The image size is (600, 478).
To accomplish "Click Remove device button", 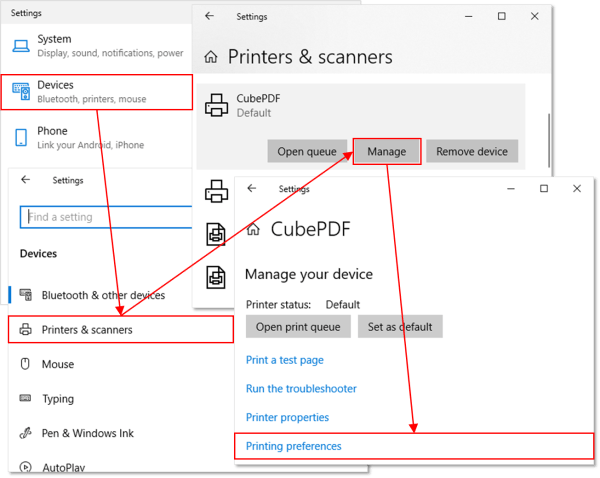I will 472,152.
